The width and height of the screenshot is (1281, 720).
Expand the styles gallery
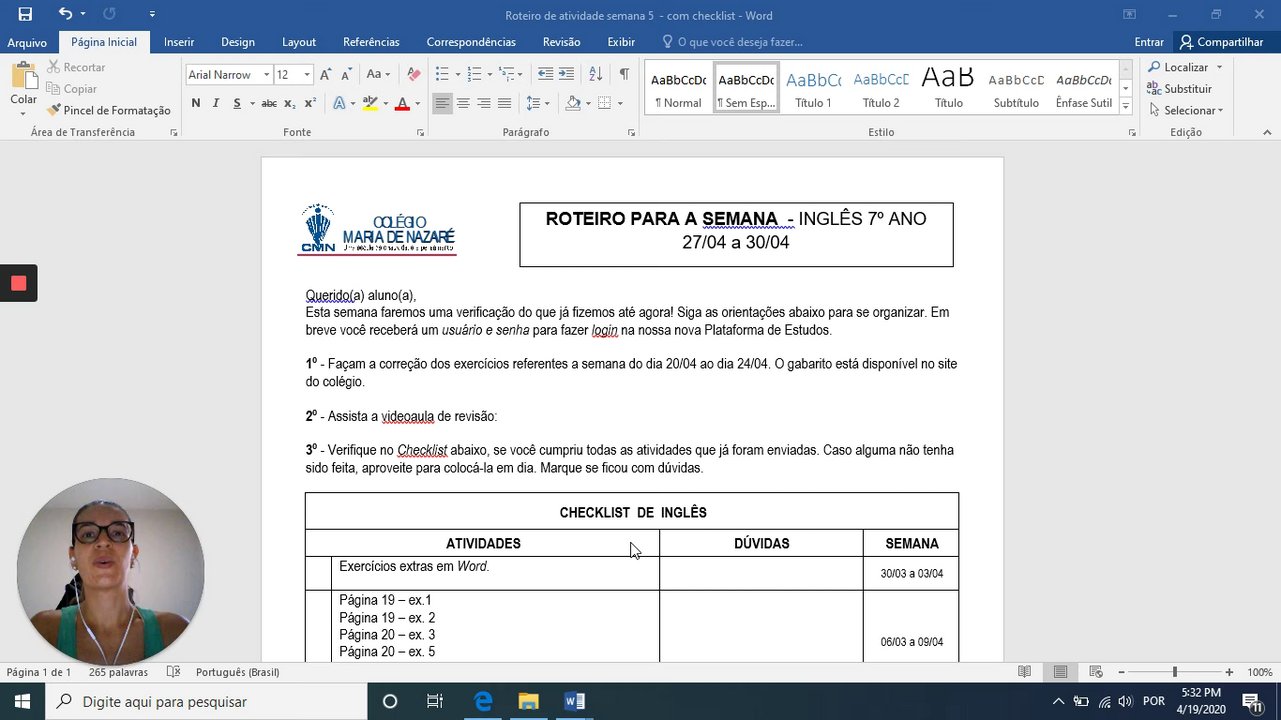click(1126, 107)
